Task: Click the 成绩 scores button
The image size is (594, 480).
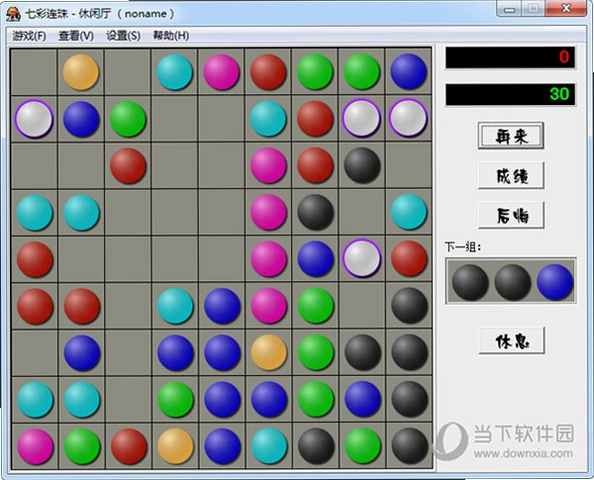Action: point(511,175)
